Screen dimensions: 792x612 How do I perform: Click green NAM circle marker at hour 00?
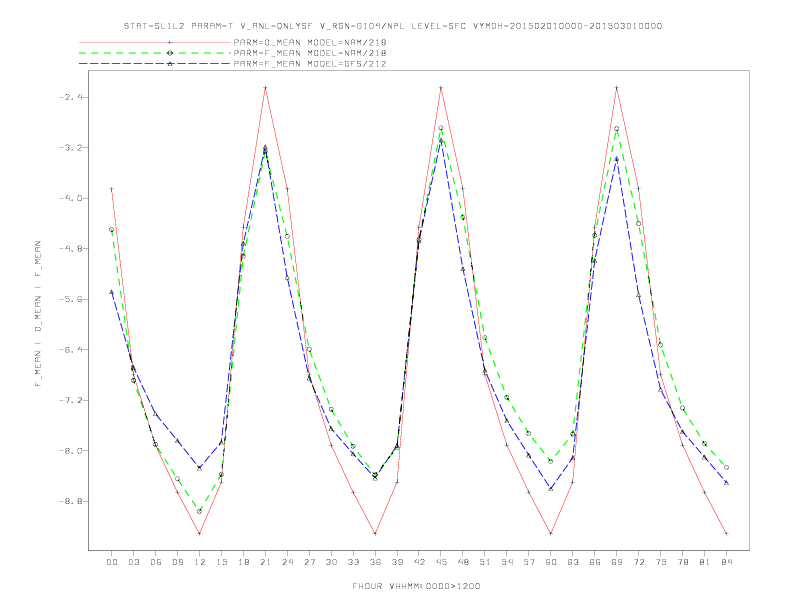[x=112, y=230]
